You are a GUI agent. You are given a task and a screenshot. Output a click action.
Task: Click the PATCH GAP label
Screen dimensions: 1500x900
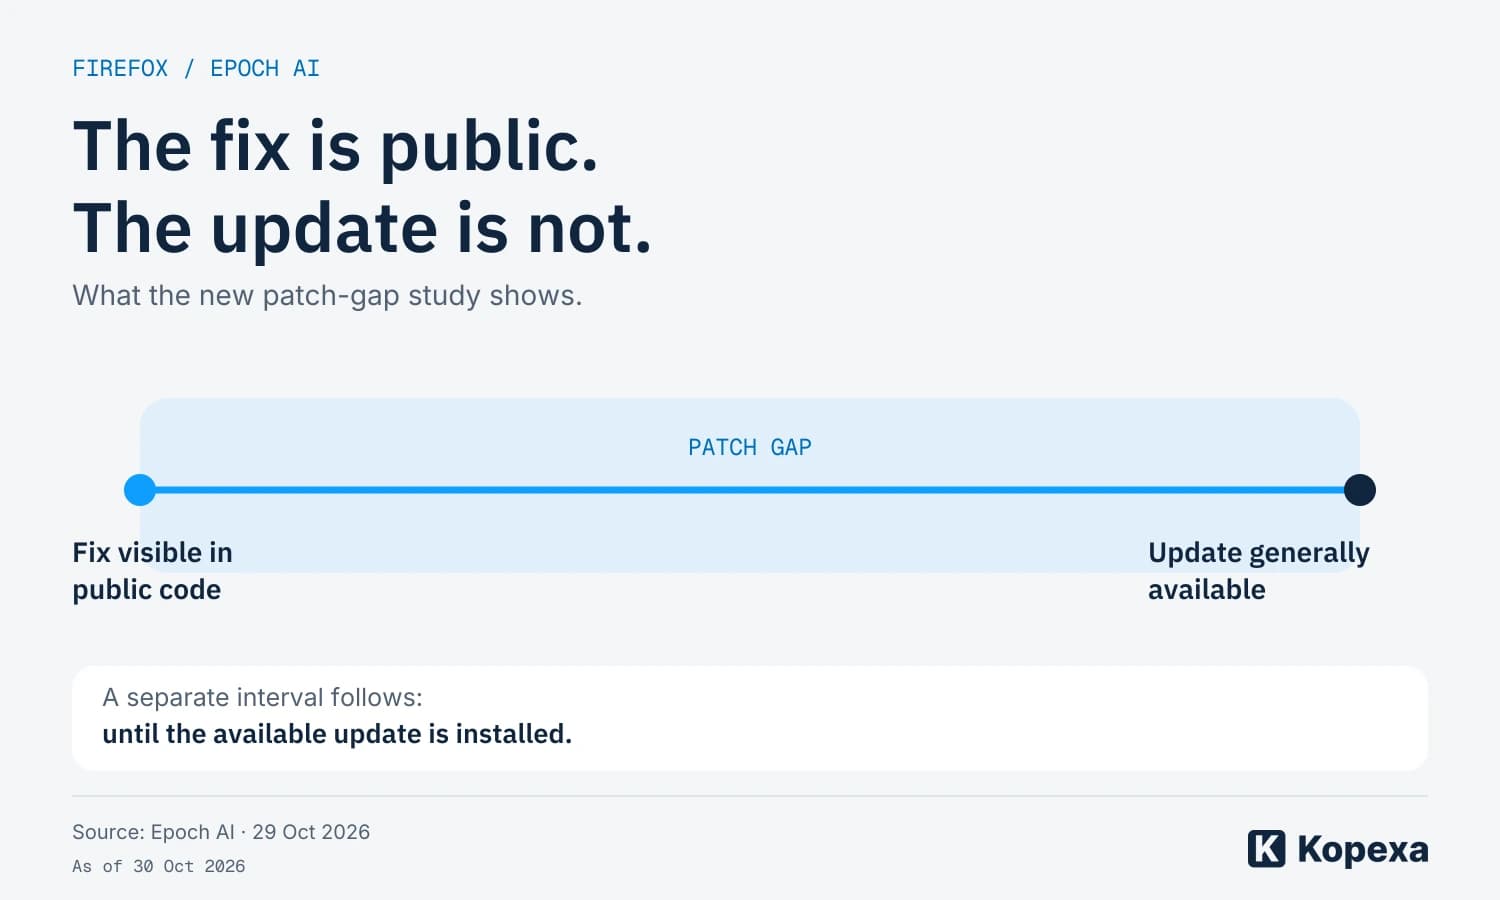pyautogui.click(x=750, y=447)
